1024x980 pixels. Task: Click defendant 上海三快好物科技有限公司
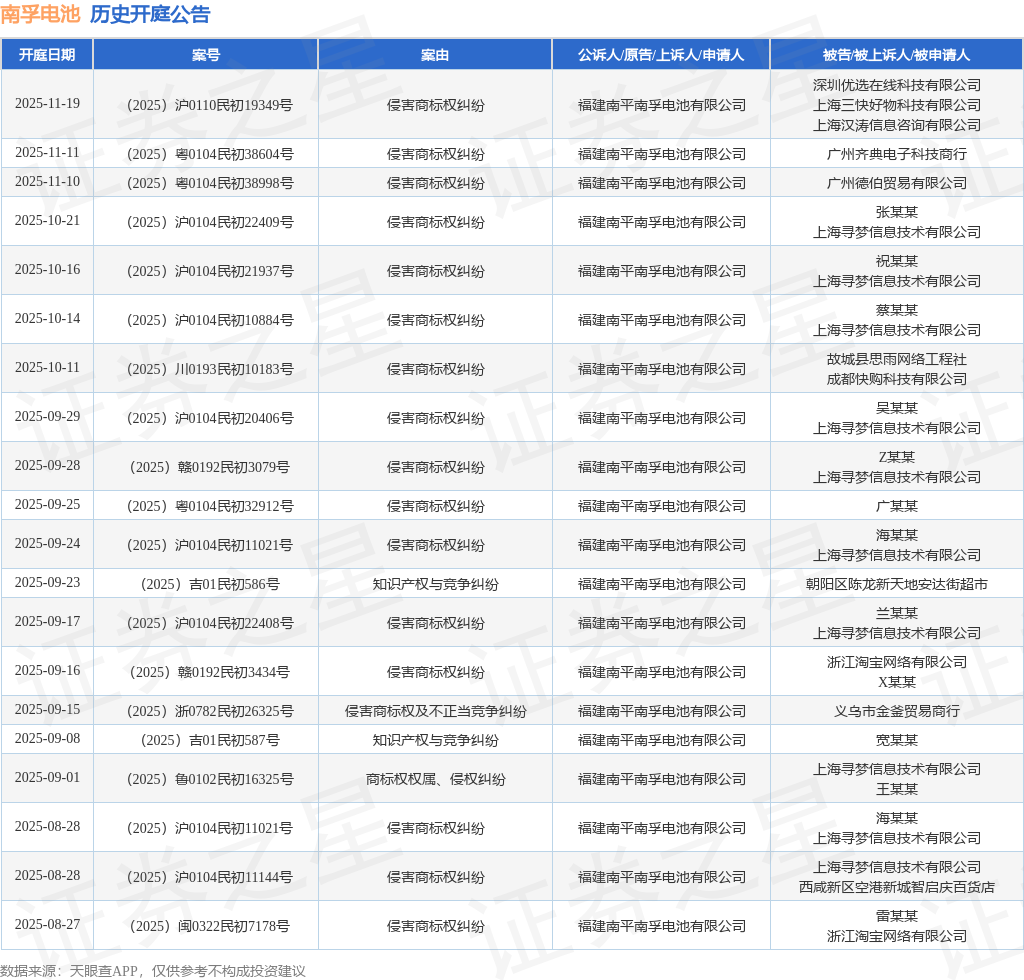click(897, 105)
